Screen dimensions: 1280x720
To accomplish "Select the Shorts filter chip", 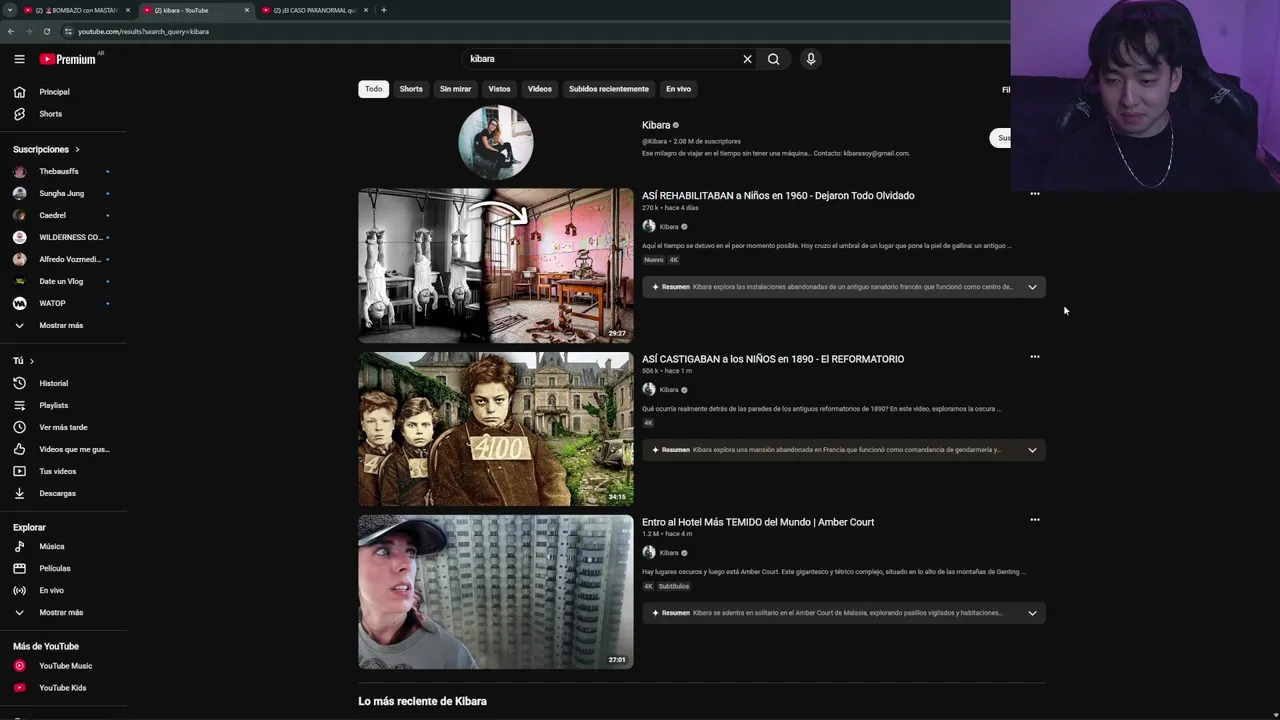I will pos(411,89).
